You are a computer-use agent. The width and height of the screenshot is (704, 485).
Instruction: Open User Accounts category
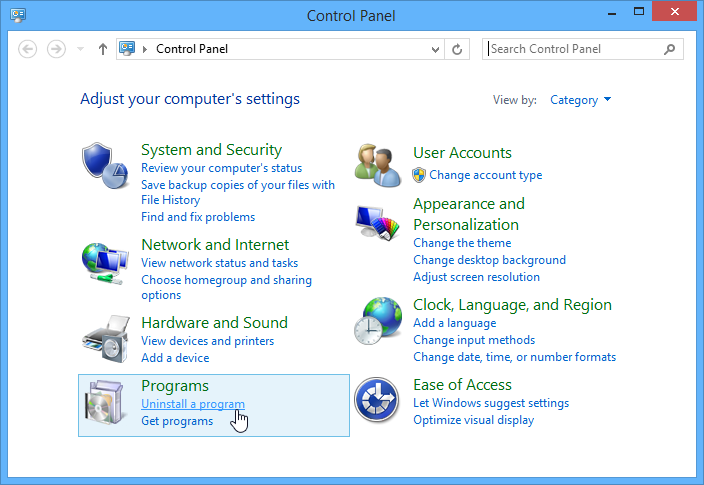462,153
